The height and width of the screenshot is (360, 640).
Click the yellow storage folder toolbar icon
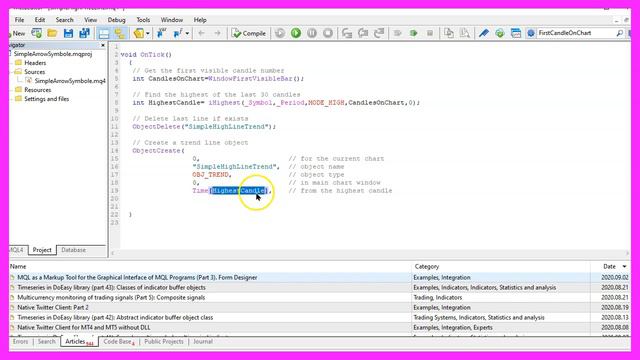click(138, 33)
